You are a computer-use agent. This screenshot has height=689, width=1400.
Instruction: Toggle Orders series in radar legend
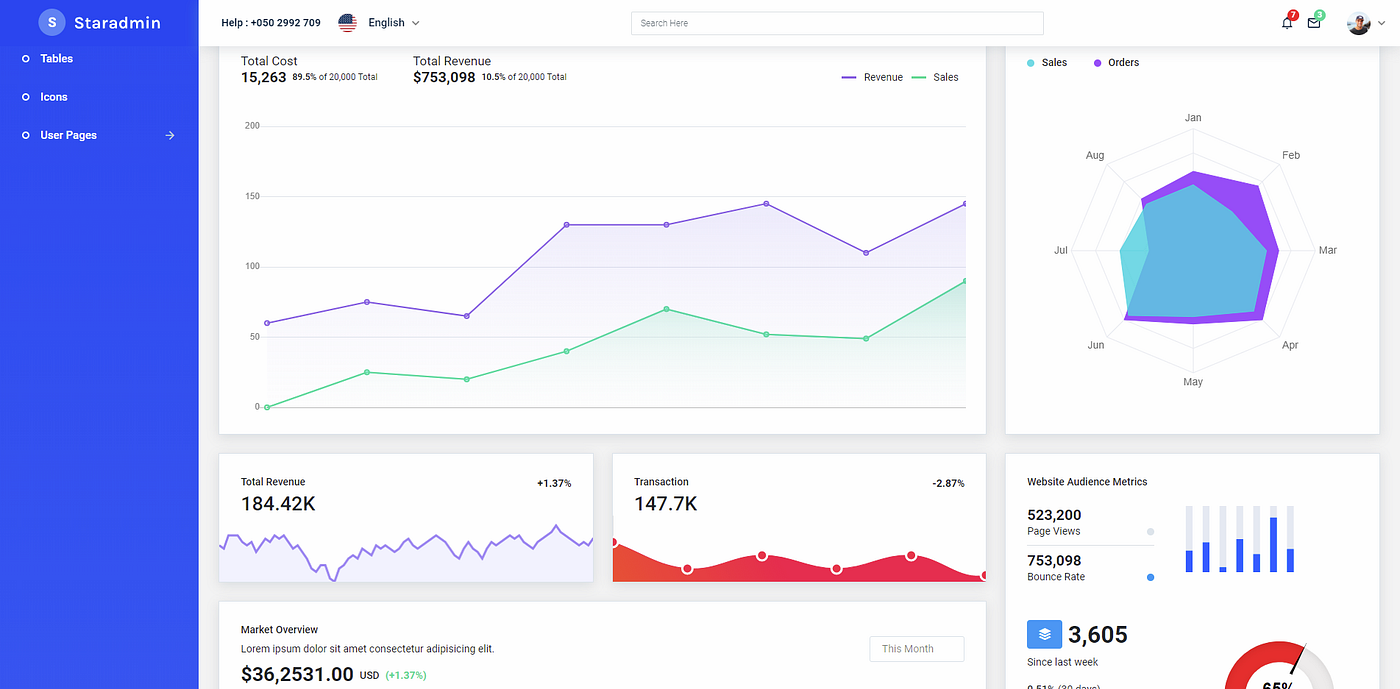click(1116, 63)
